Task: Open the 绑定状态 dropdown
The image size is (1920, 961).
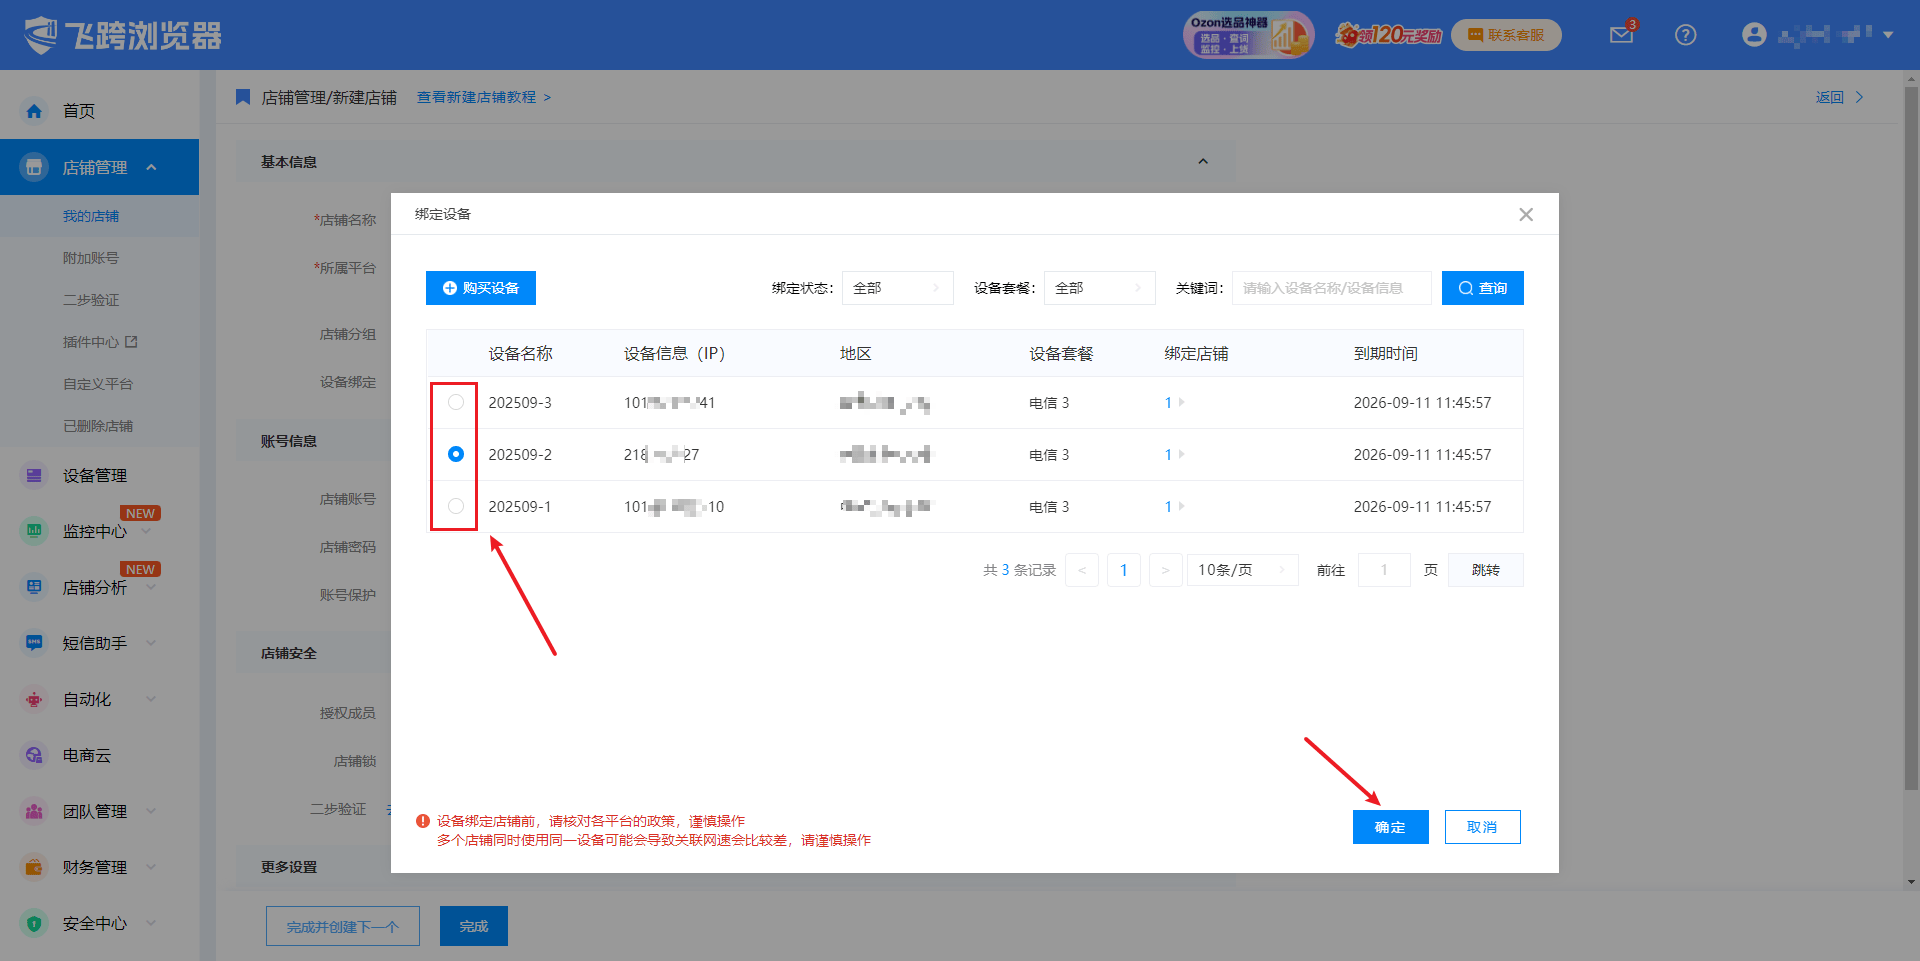Action: point(897,288)
